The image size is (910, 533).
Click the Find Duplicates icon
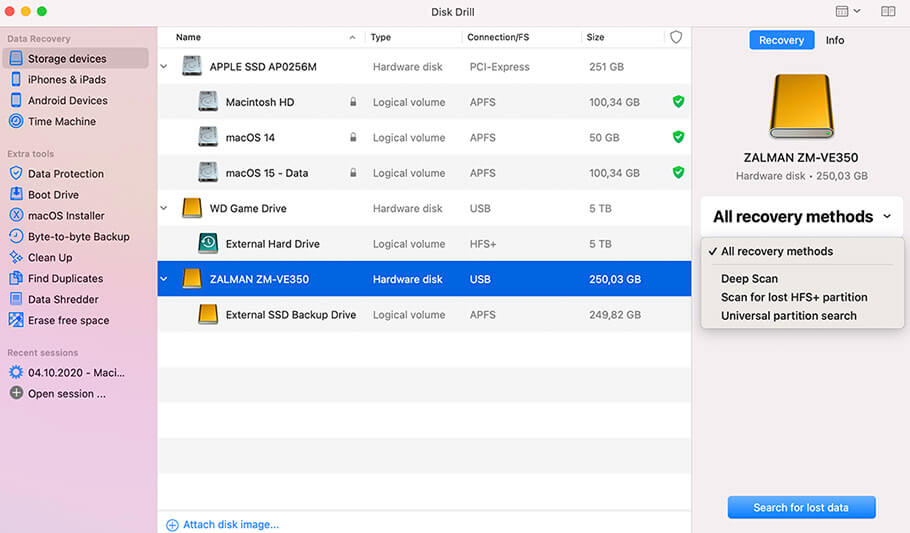[x=16, y=278]
